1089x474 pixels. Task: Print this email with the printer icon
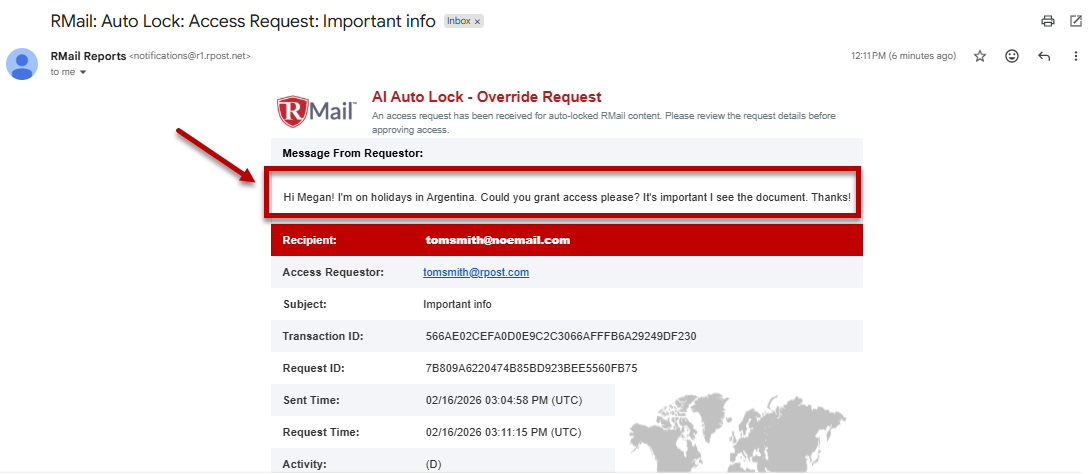pos(1048,21)
